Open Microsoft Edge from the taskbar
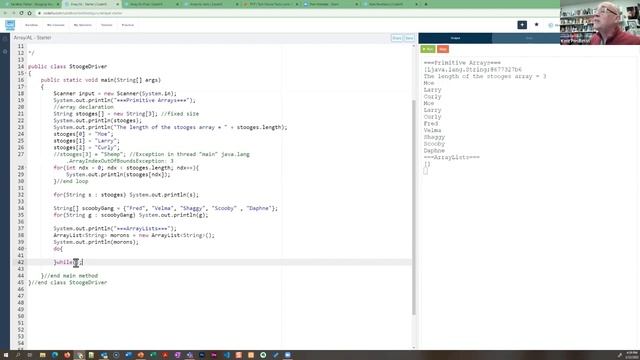 click(x=55, y=355)
